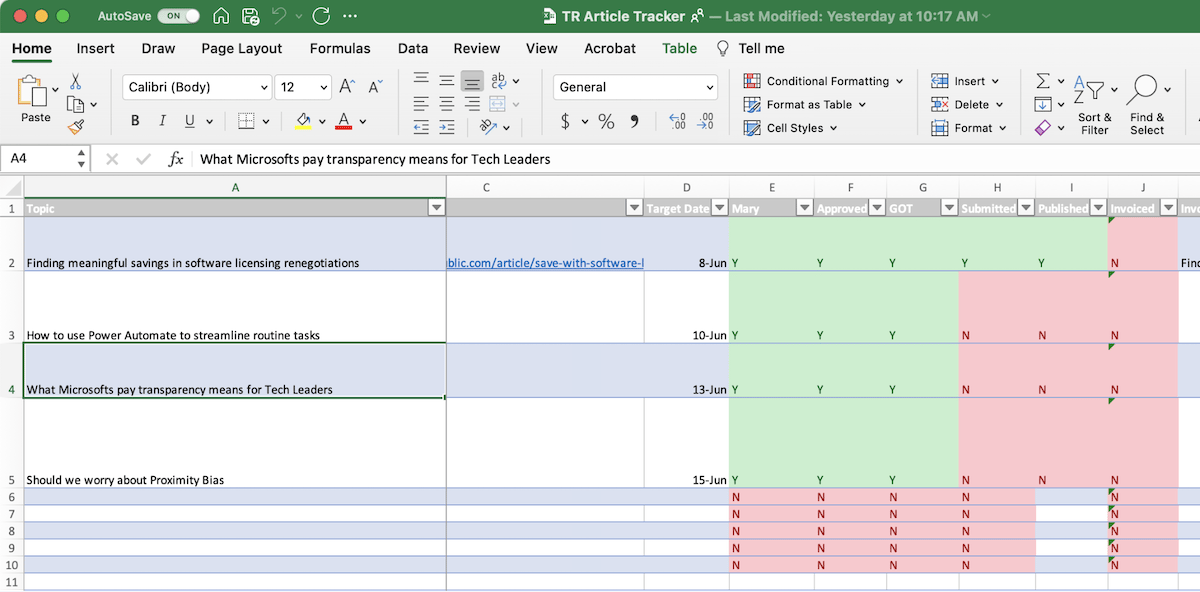Screen dimensions: 1200x592
Task: Click the percent style icon
Action: pos(606,121)
